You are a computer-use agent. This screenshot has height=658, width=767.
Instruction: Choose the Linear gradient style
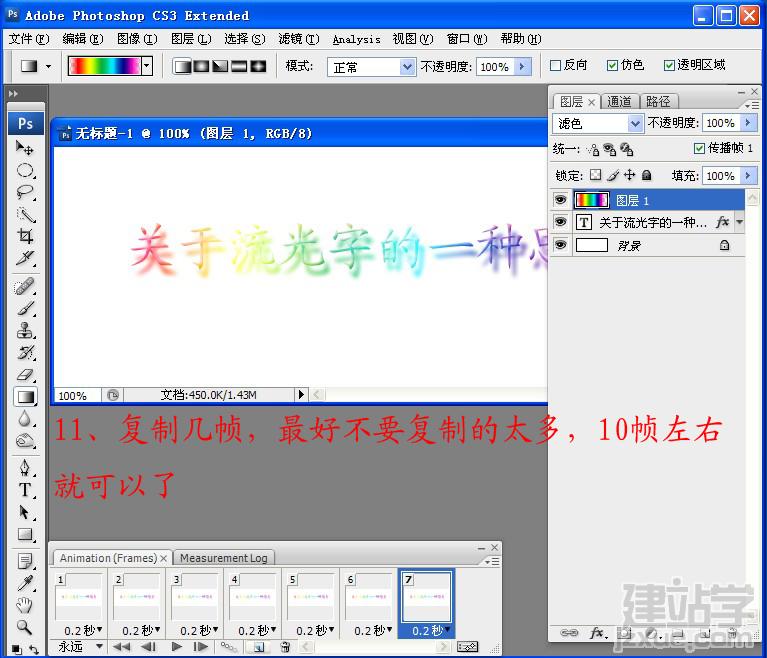click(182, 66)
